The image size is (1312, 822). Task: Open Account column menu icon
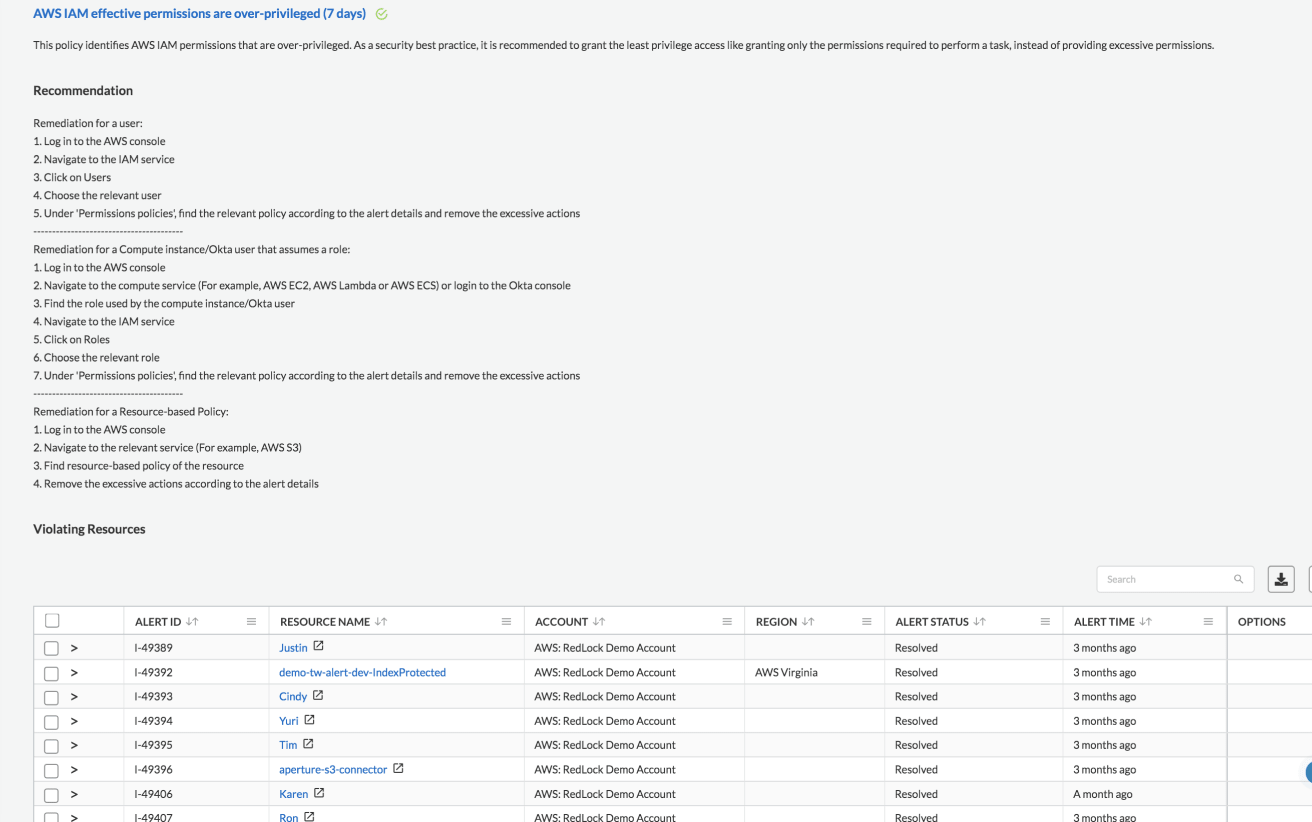point(727,622)
